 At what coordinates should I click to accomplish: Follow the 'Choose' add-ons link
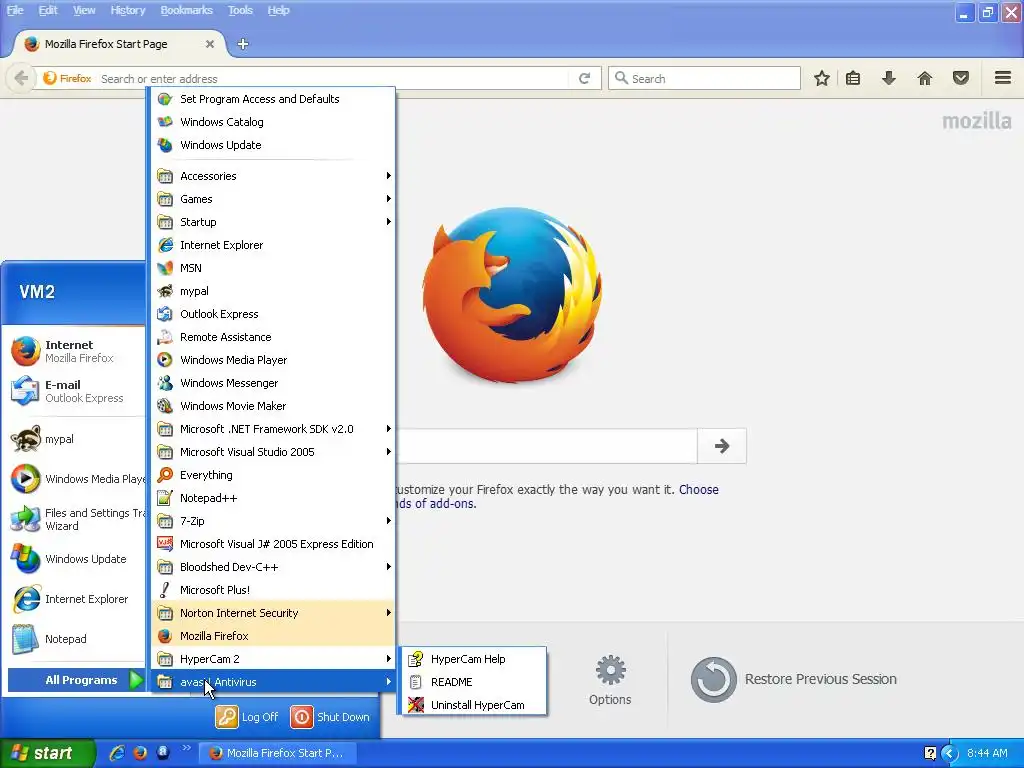[x=699, y=489]
